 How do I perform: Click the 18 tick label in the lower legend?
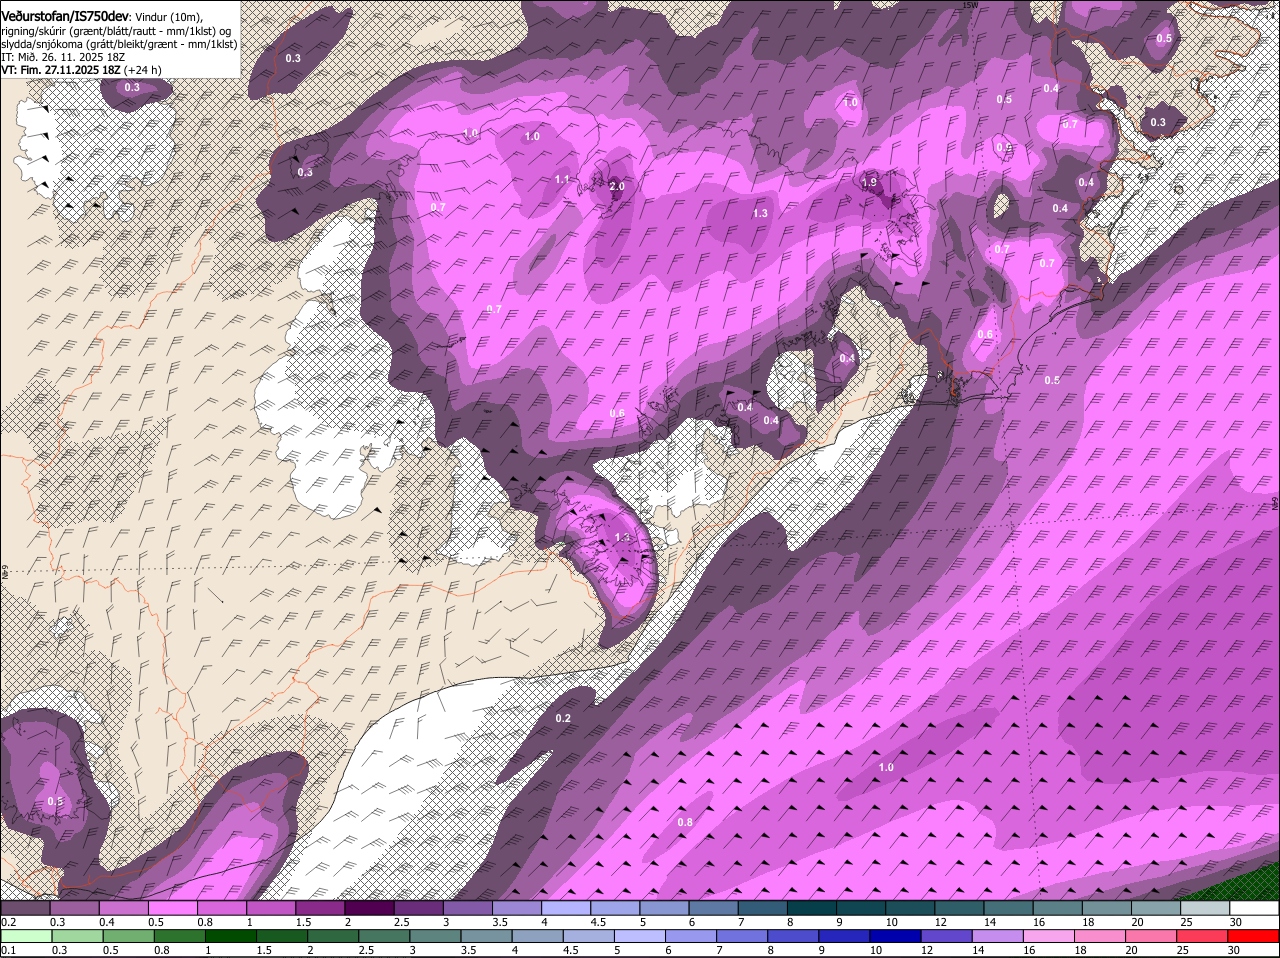(1080, 950)
